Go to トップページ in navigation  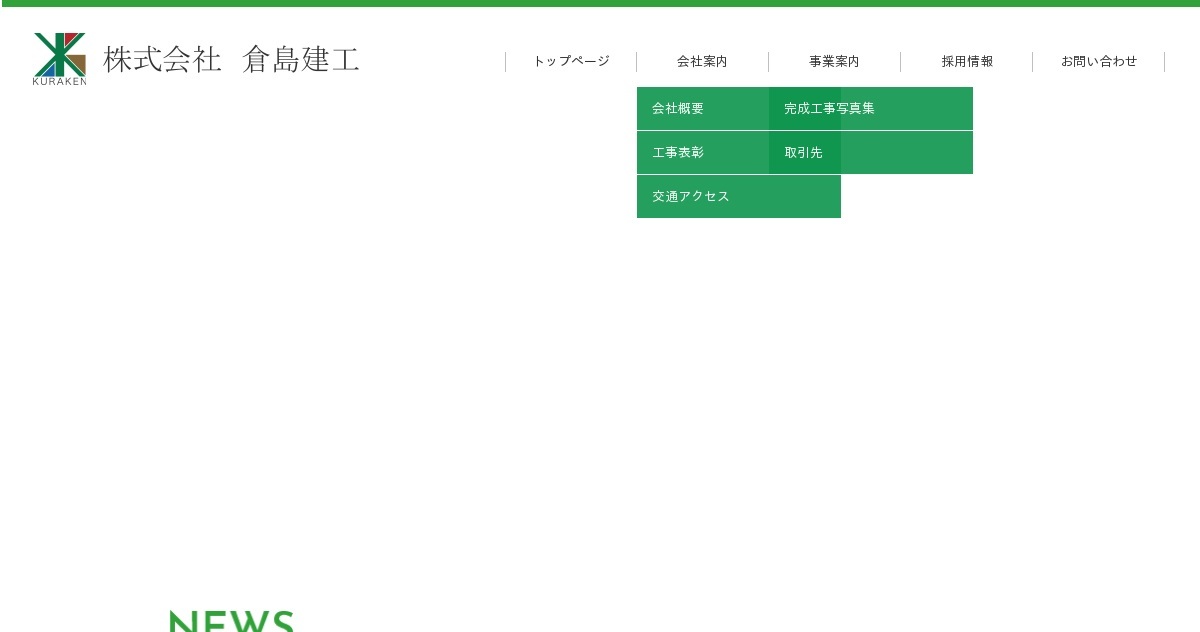click(x=571, y=62)
